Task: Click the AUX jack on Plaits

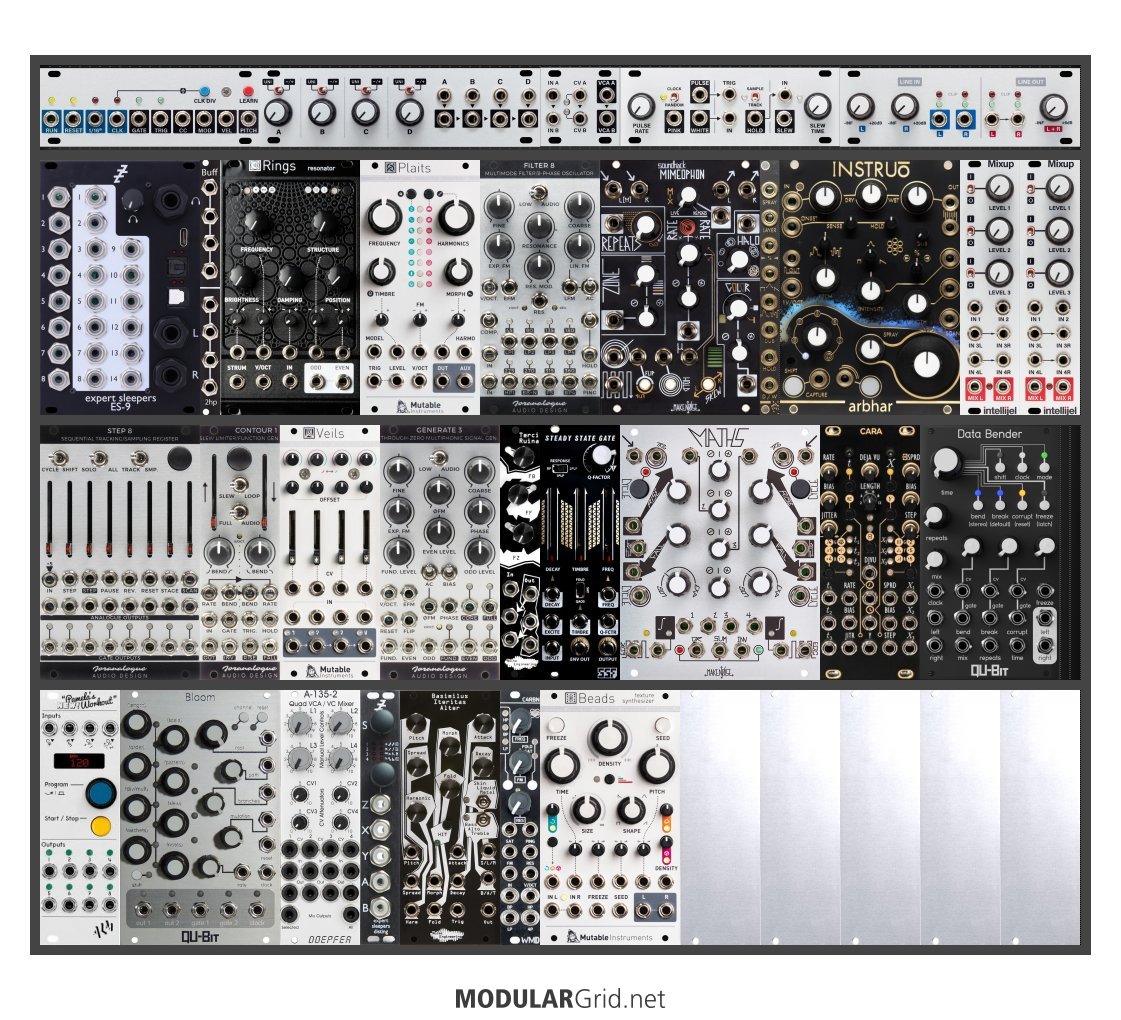Action: 465,382
